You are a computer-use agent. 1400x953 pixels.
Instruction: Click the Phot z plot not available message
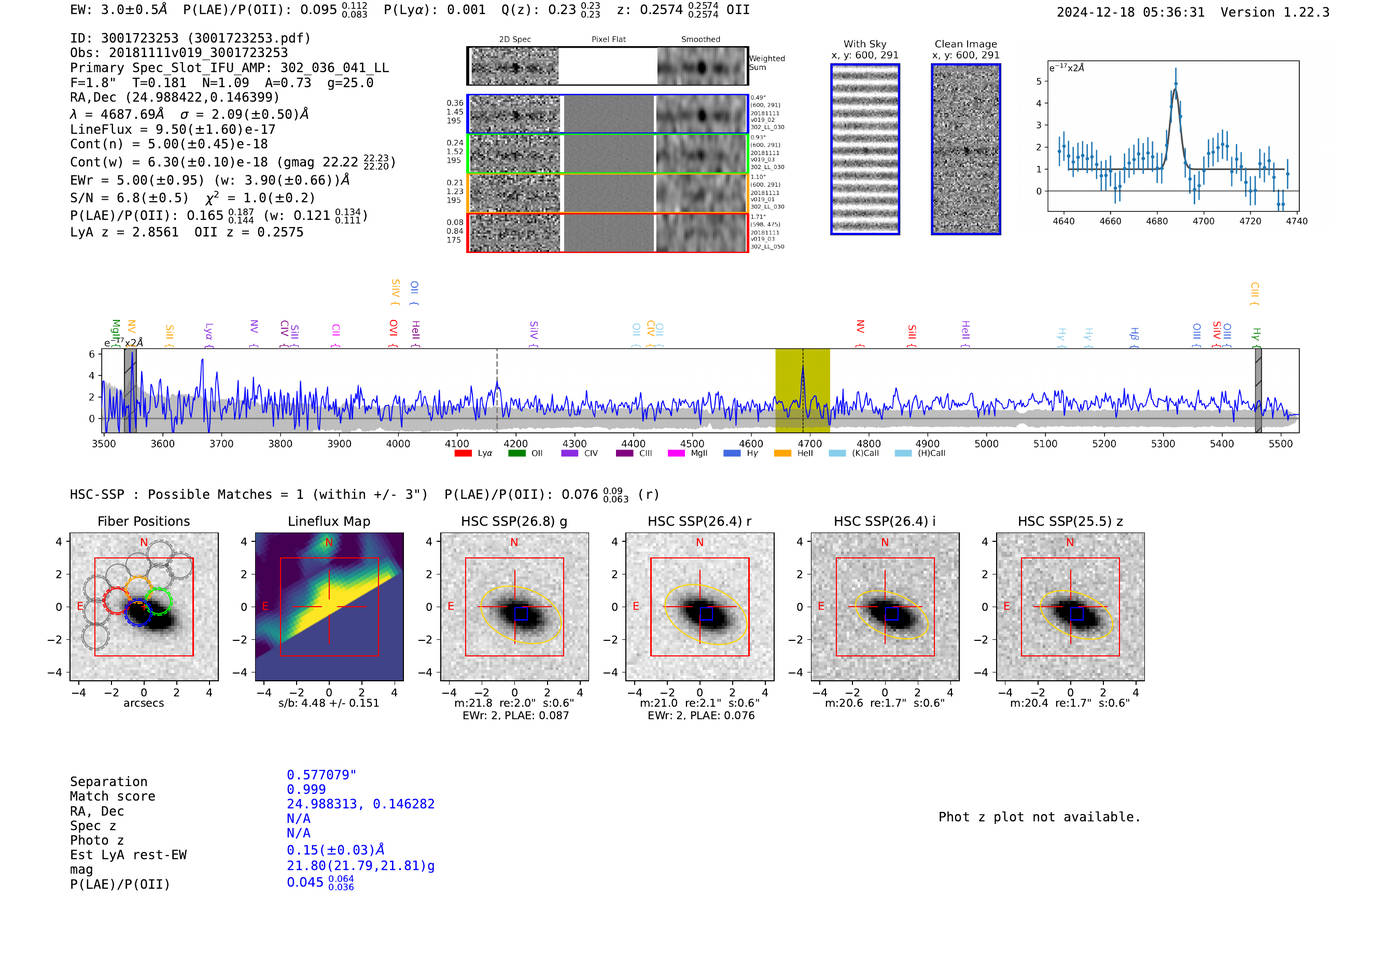(x=1039, y=817)
